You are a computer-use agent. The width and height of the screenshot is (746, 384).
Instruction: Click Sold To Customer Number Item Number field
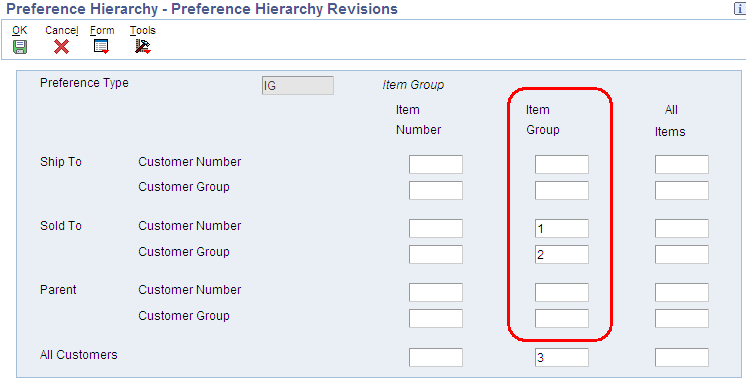(436, 228)
